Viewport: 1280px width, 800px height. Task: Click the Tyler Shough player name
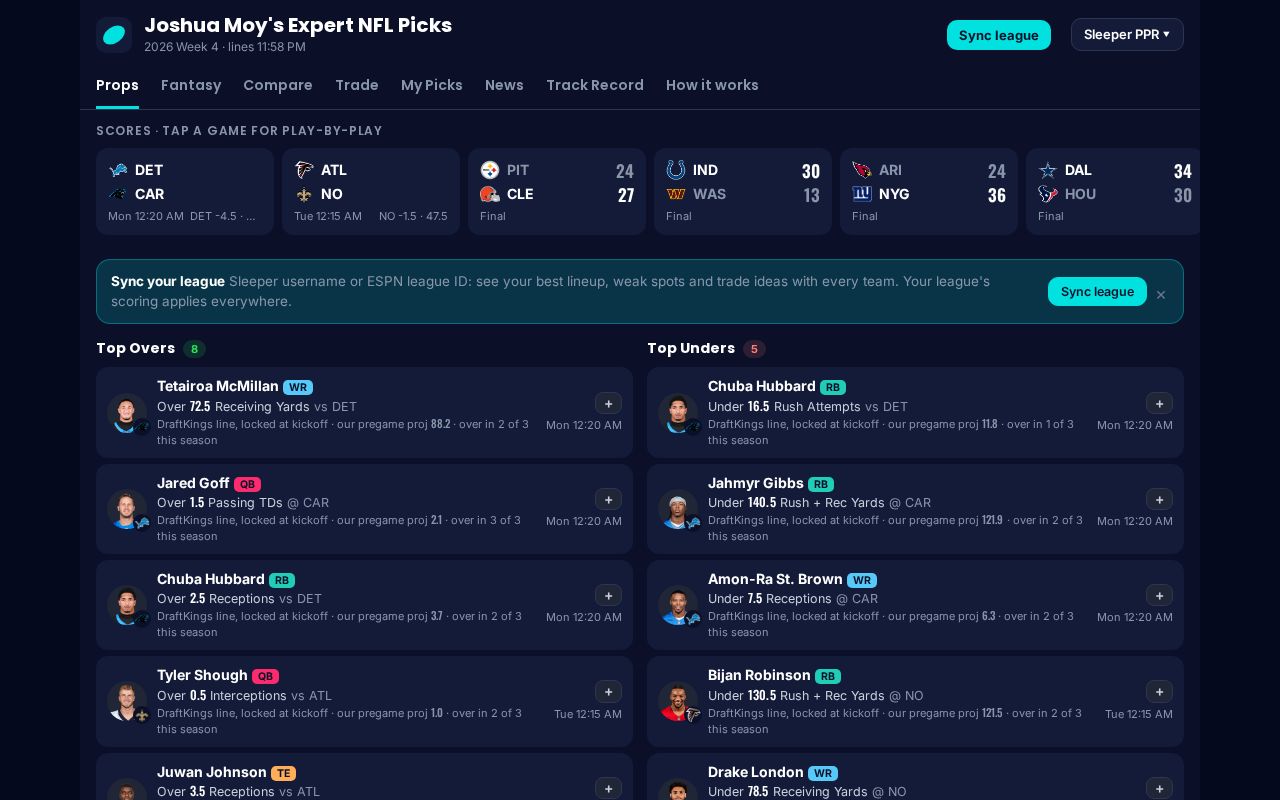[202, 675]
